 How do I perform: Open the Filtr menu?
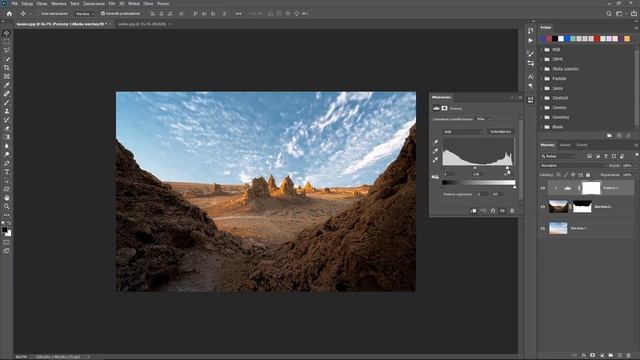coord(112,4)
